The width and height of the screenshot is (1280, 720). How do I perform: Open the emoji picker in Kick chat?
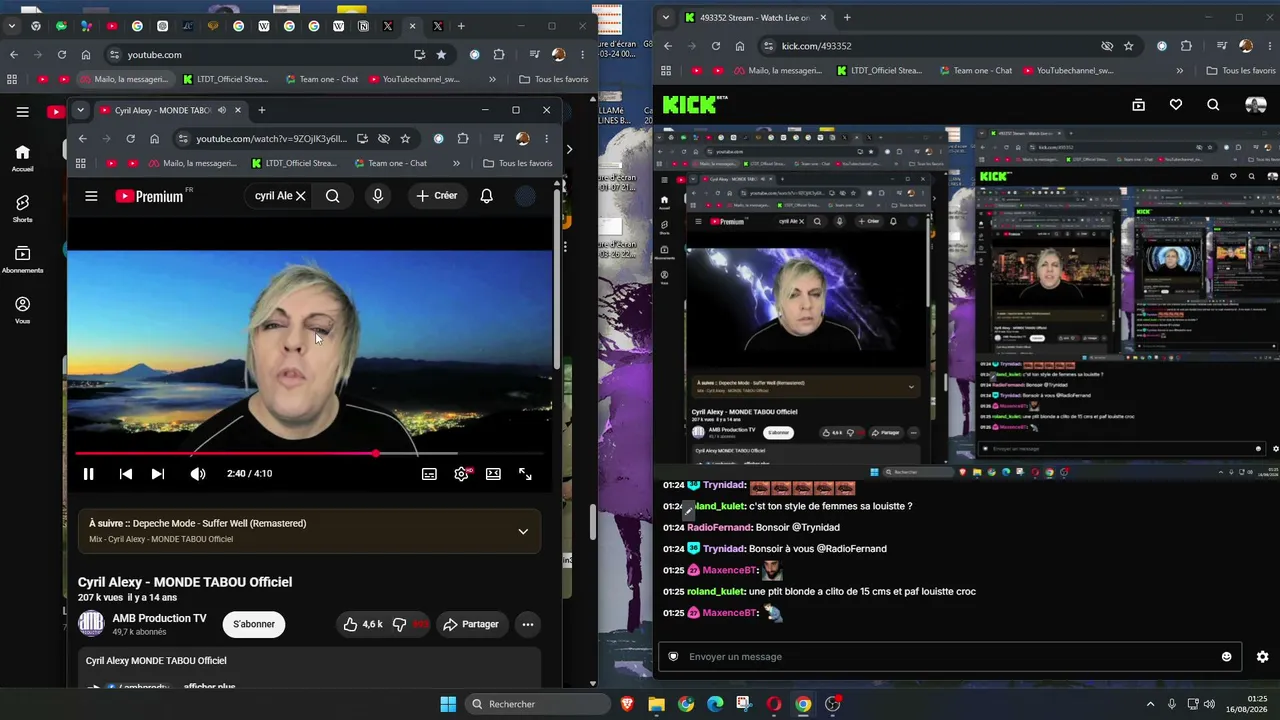click(x=1227, y=657)
